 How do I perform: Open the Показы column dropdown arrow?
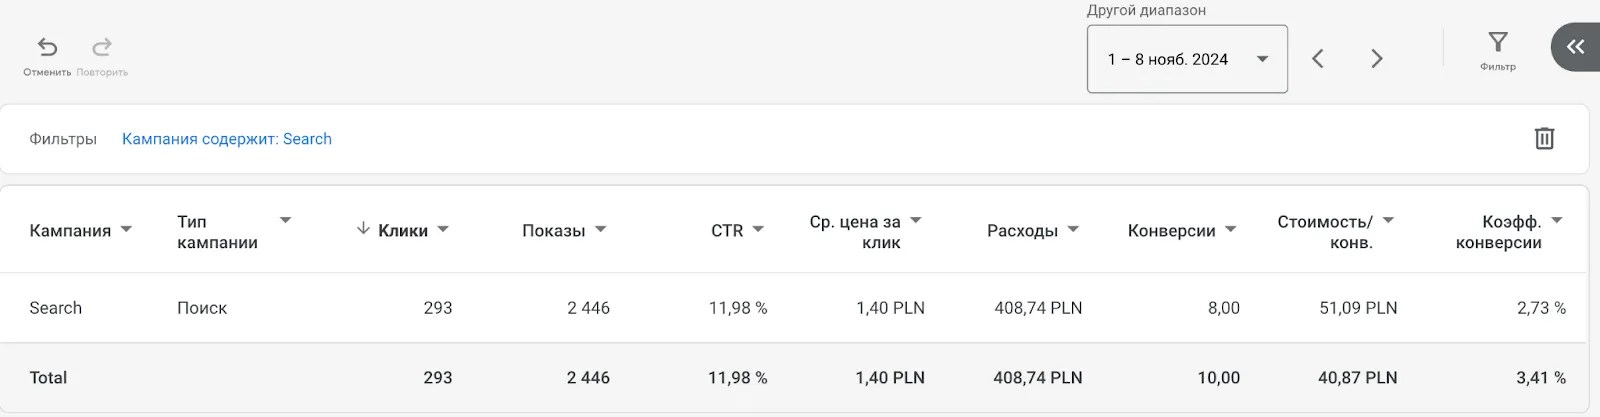tap(601, 229)
